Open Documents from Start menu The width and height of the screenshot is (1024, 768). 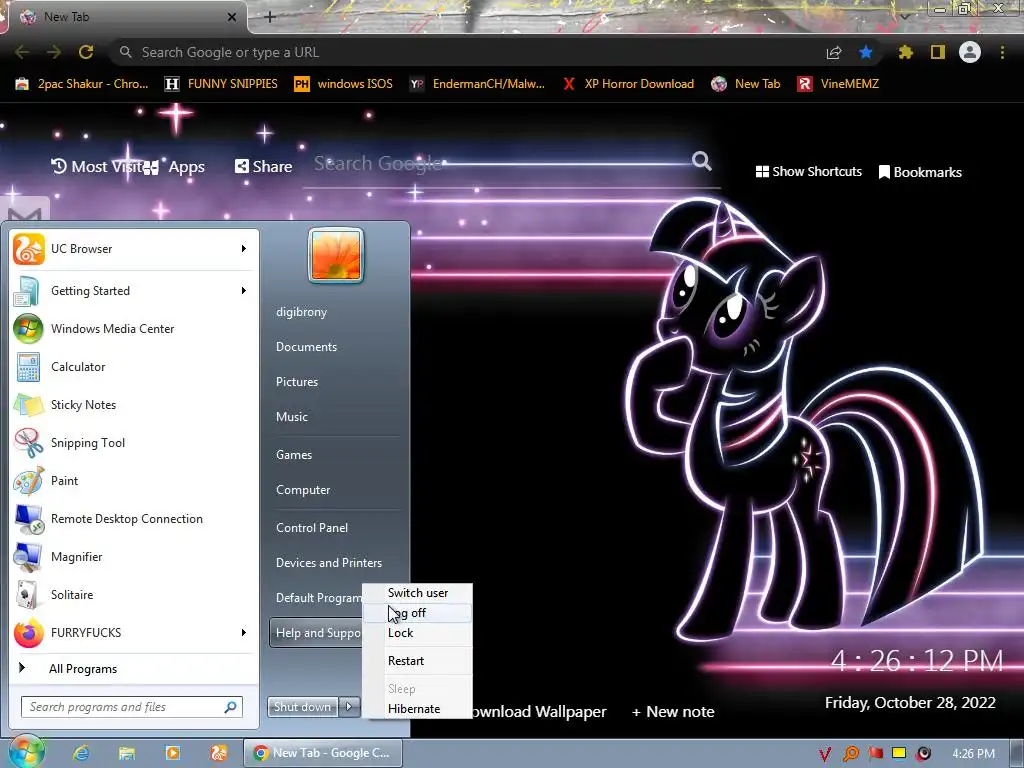coord(306,347)
